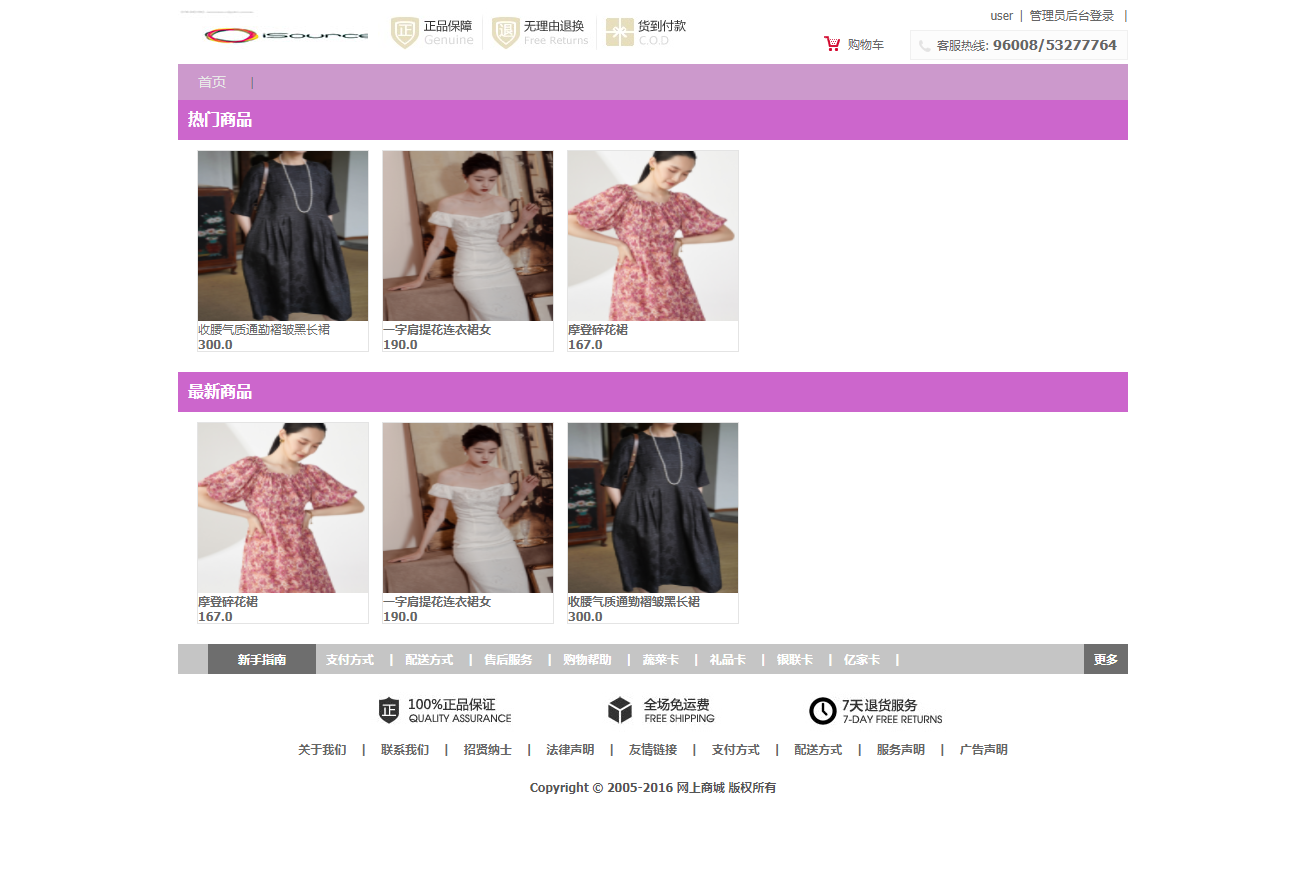1295x883 pixels.
Task: Open the 关于我们 footer link
Action: [322, 750]
